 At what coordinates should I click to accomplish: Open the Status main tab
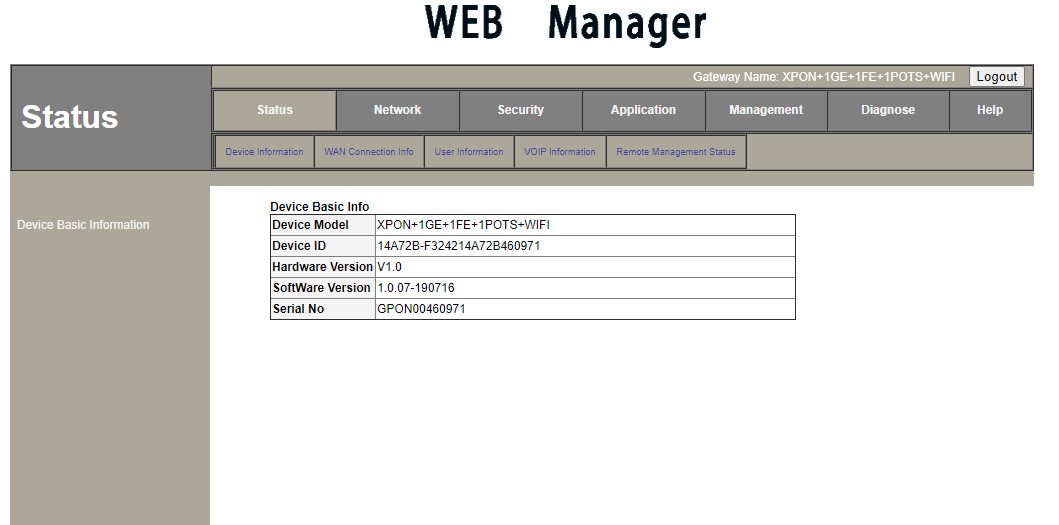point(274,110)
